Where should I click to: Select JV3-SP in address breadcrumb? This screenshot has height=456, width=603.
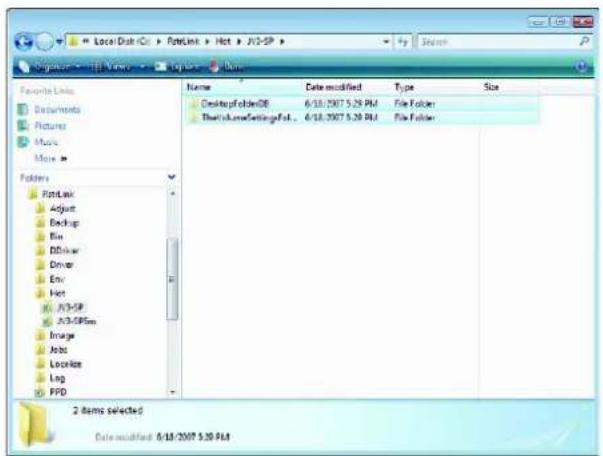point(260,41)
